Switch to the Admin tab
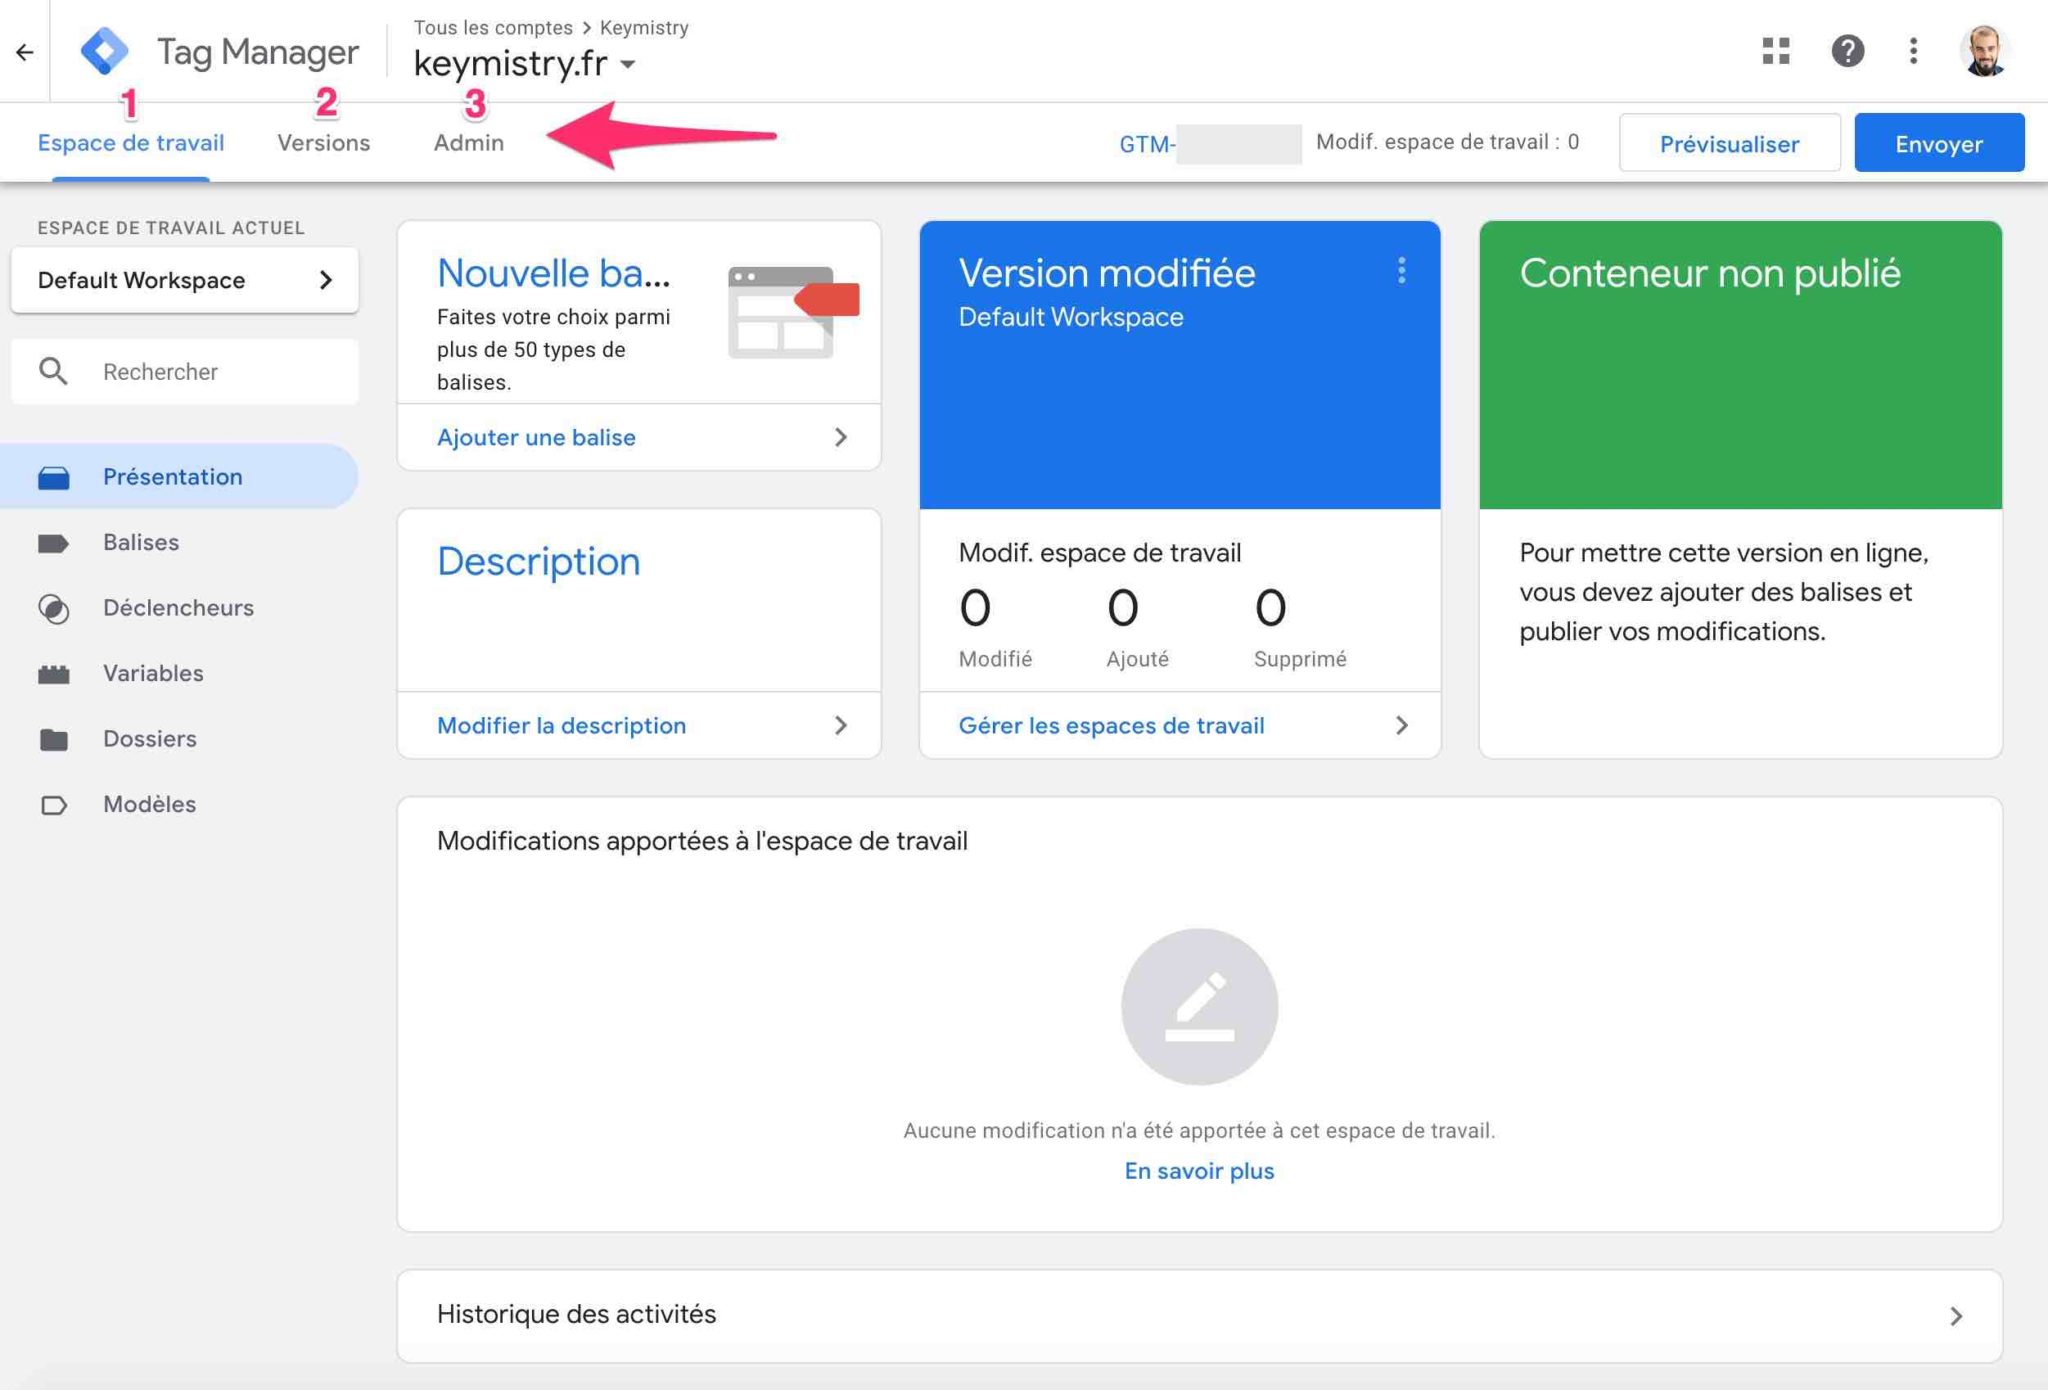 (x=468, y=142)
